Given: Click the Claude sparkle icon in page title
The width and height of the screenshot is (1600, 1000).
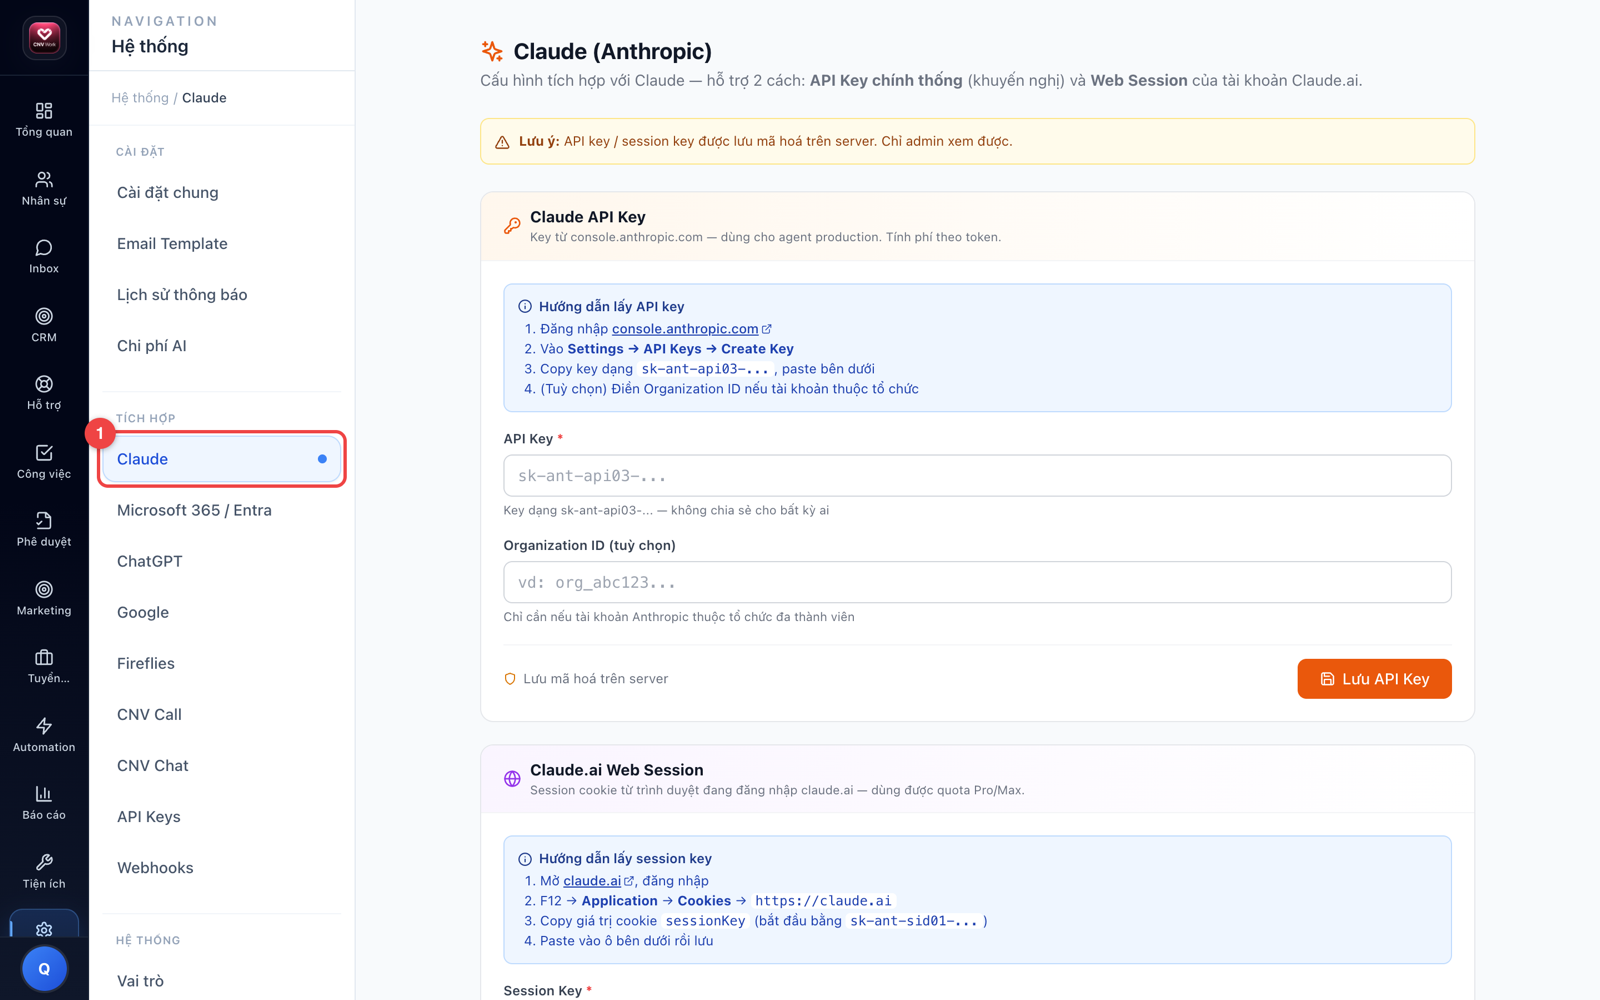Looking at the screenshot, I should pyautogui.click(x=492, y=51).
